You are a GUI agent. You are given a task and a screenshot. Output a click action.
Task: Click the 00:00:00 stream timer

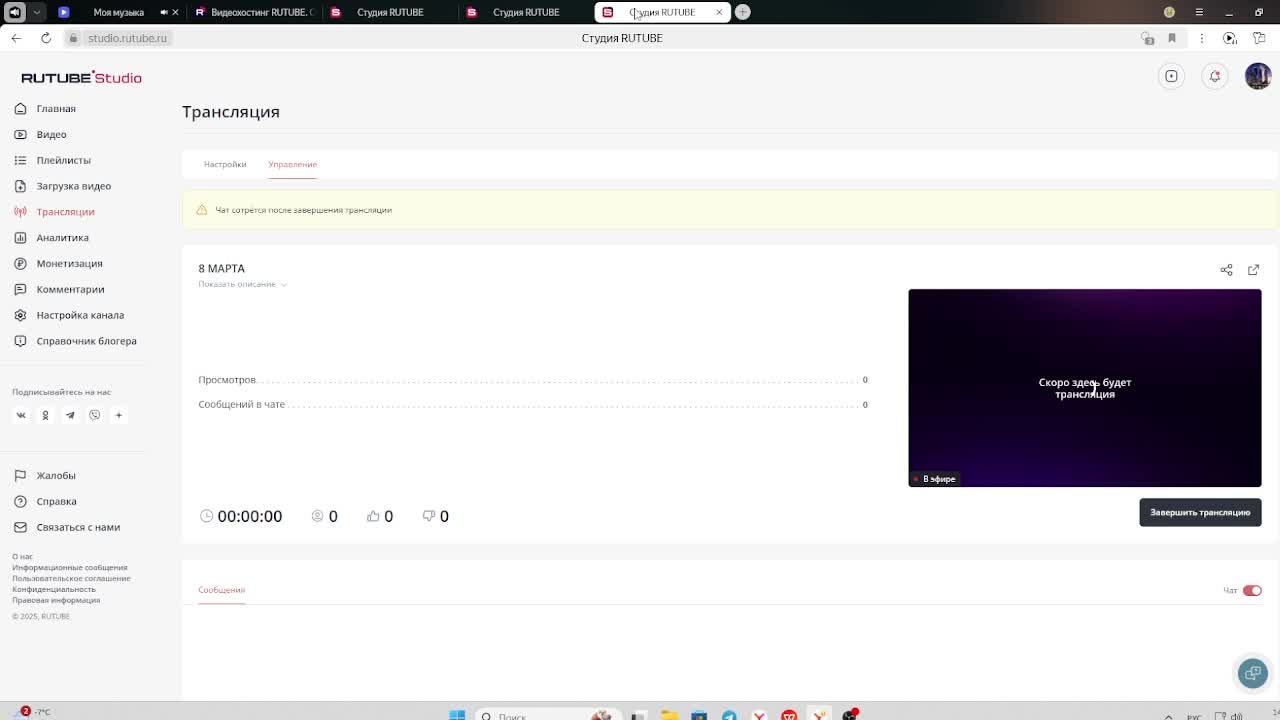point(241,516)
